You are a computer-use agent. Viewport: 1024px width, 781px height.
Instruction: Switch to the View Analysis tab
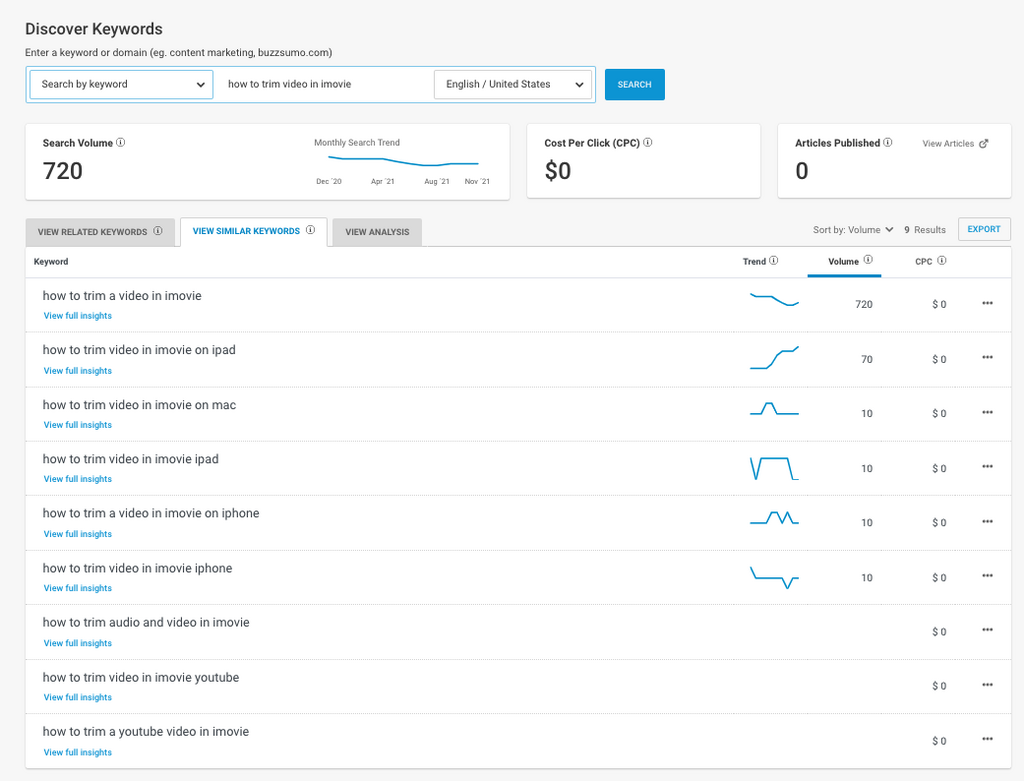377,232
